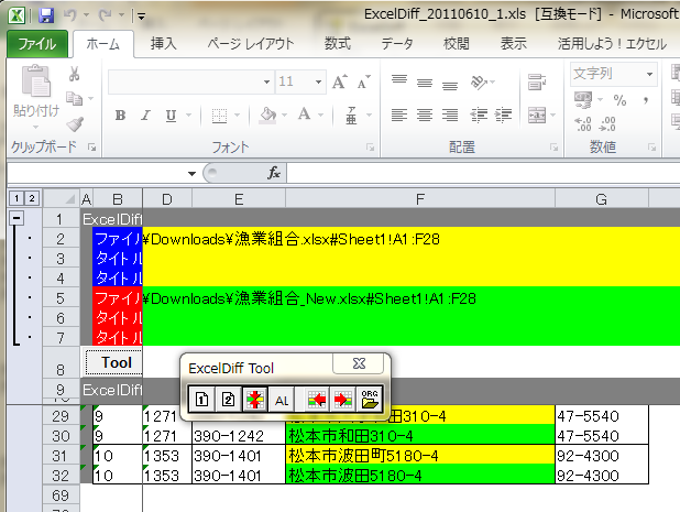Open the customize quick access toolbar arrow
This screenshot has height=512, width=680.
pos(141,16)
